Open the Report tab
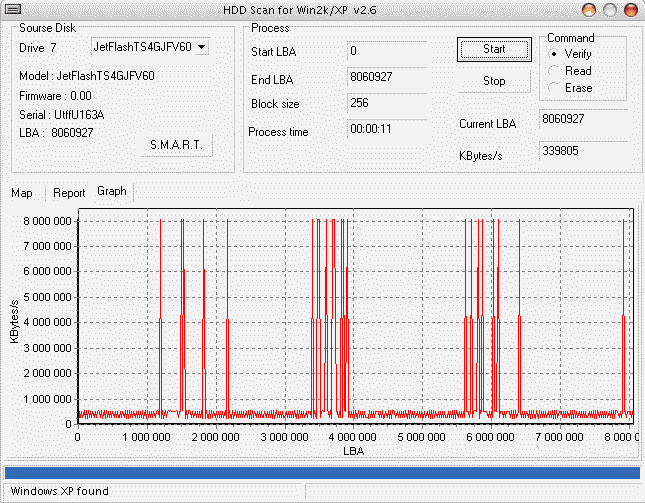 (x=69, y=192)
